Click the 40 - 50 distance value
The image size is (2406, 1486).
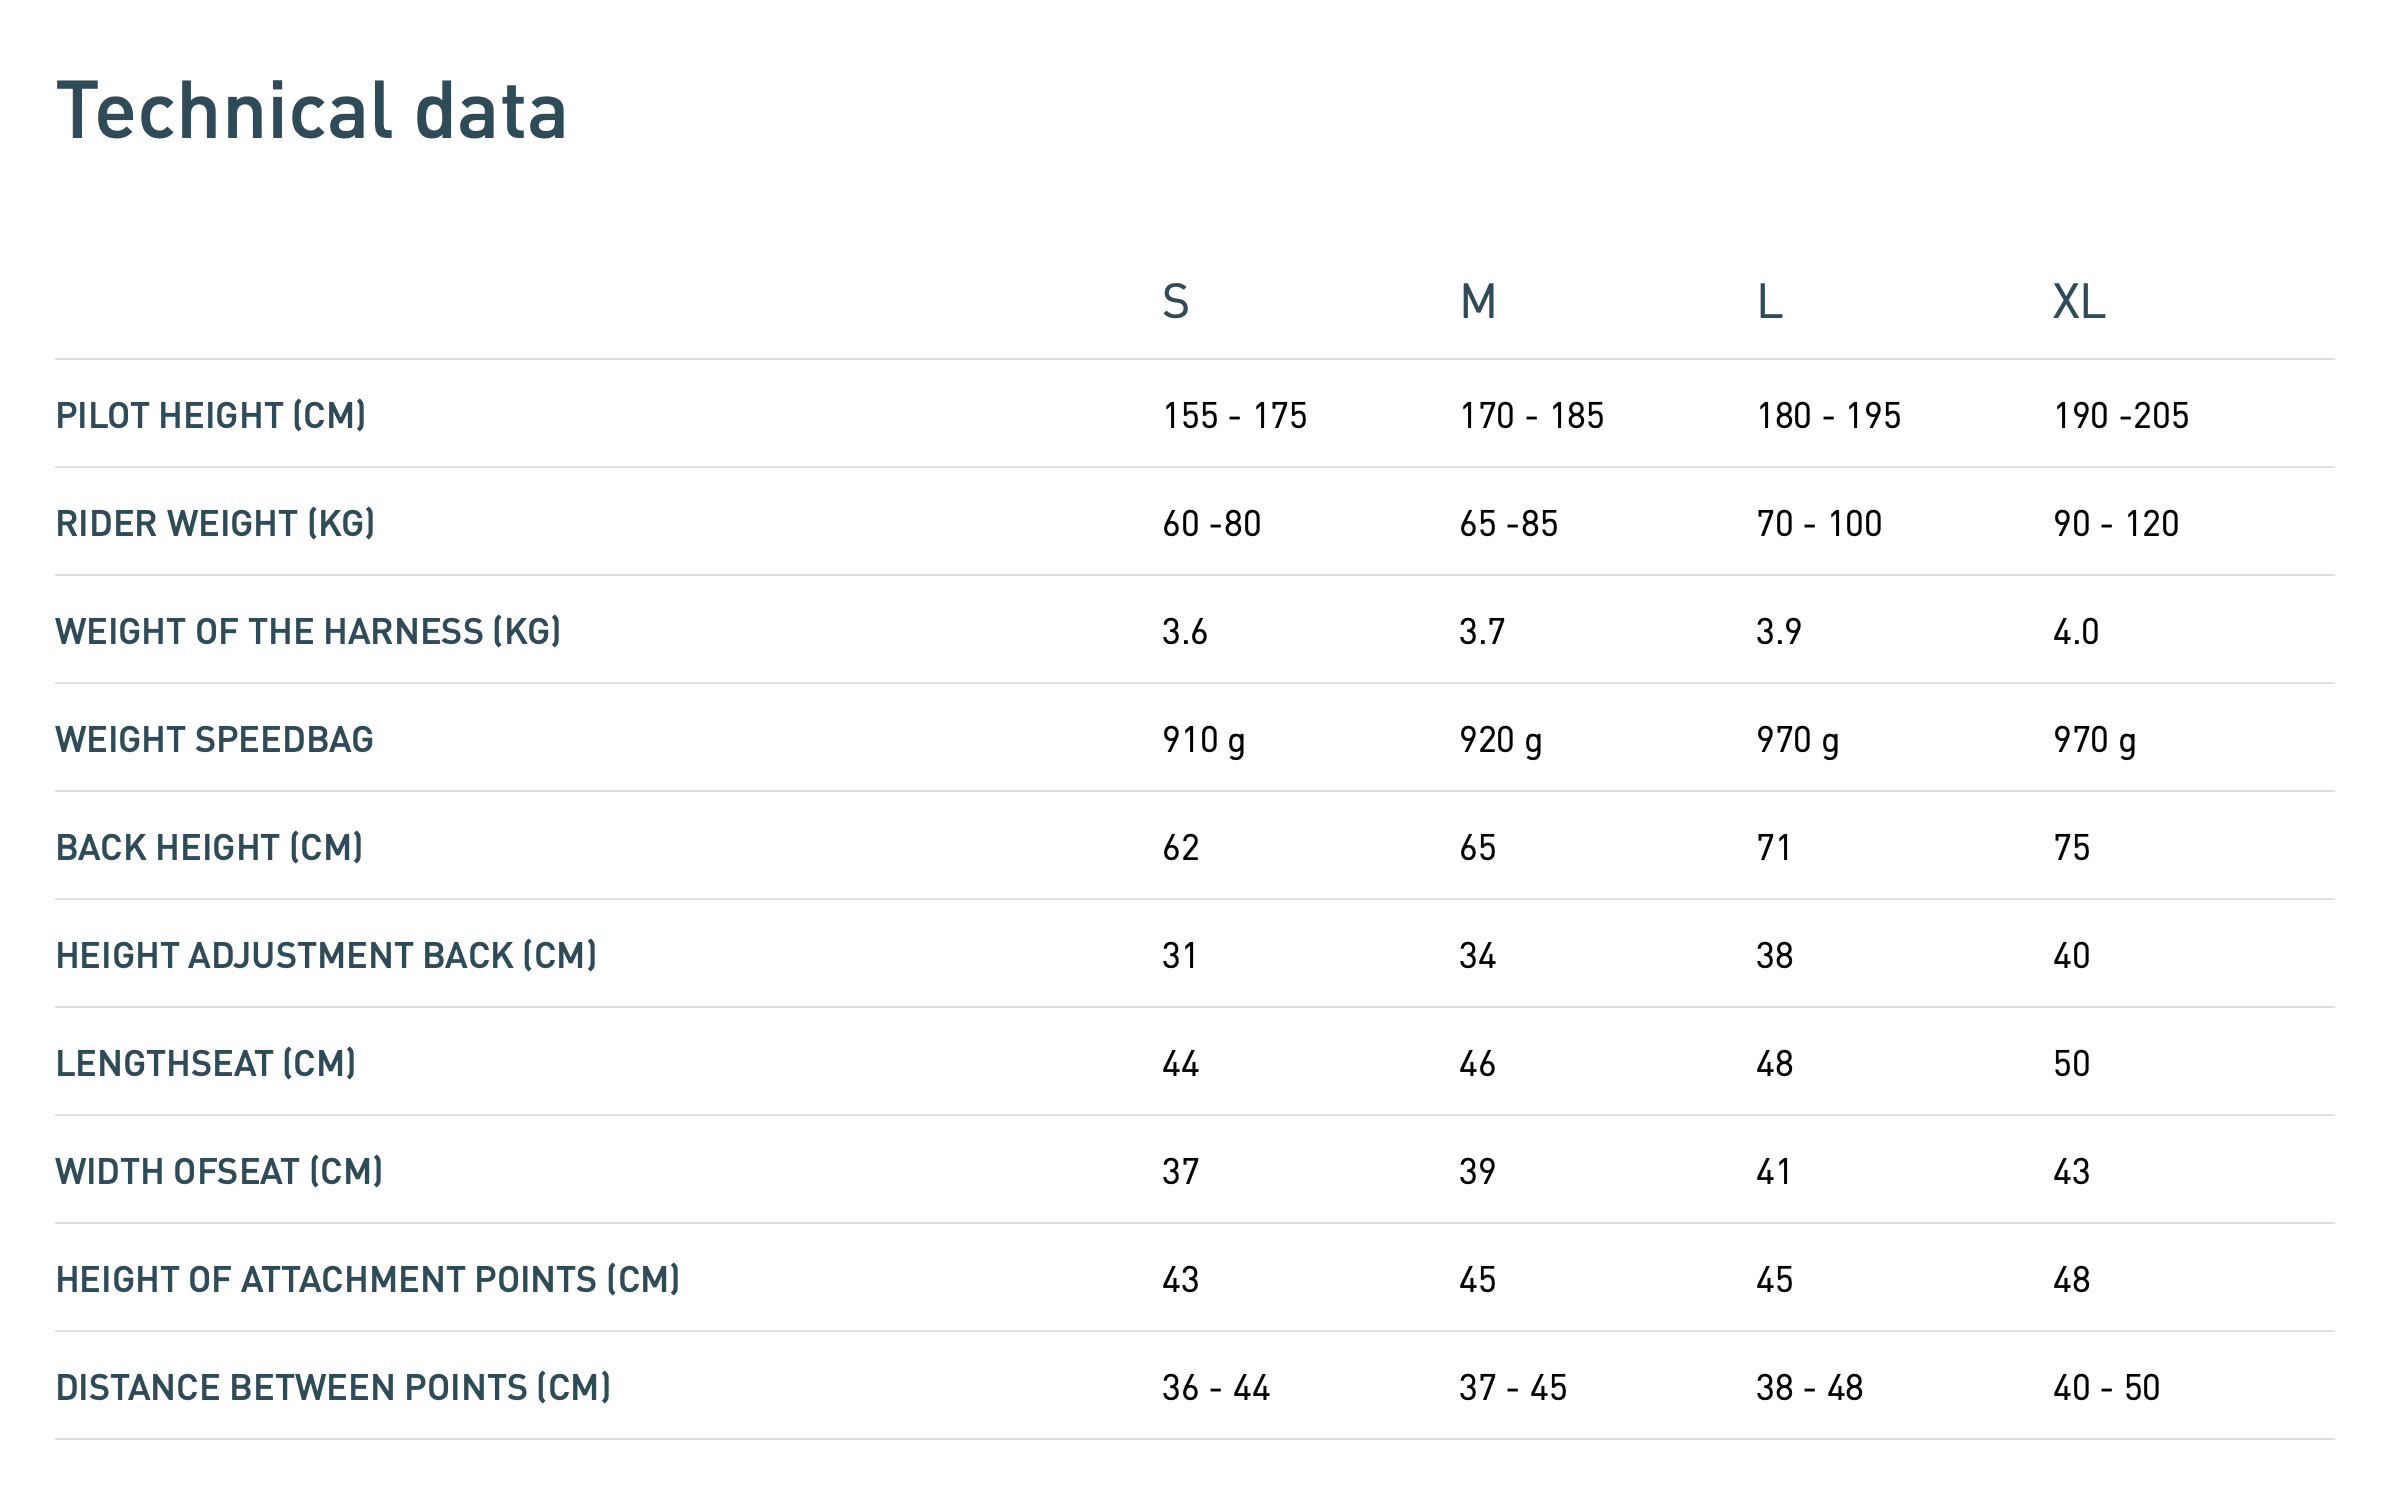(x=2106, y=1387)
